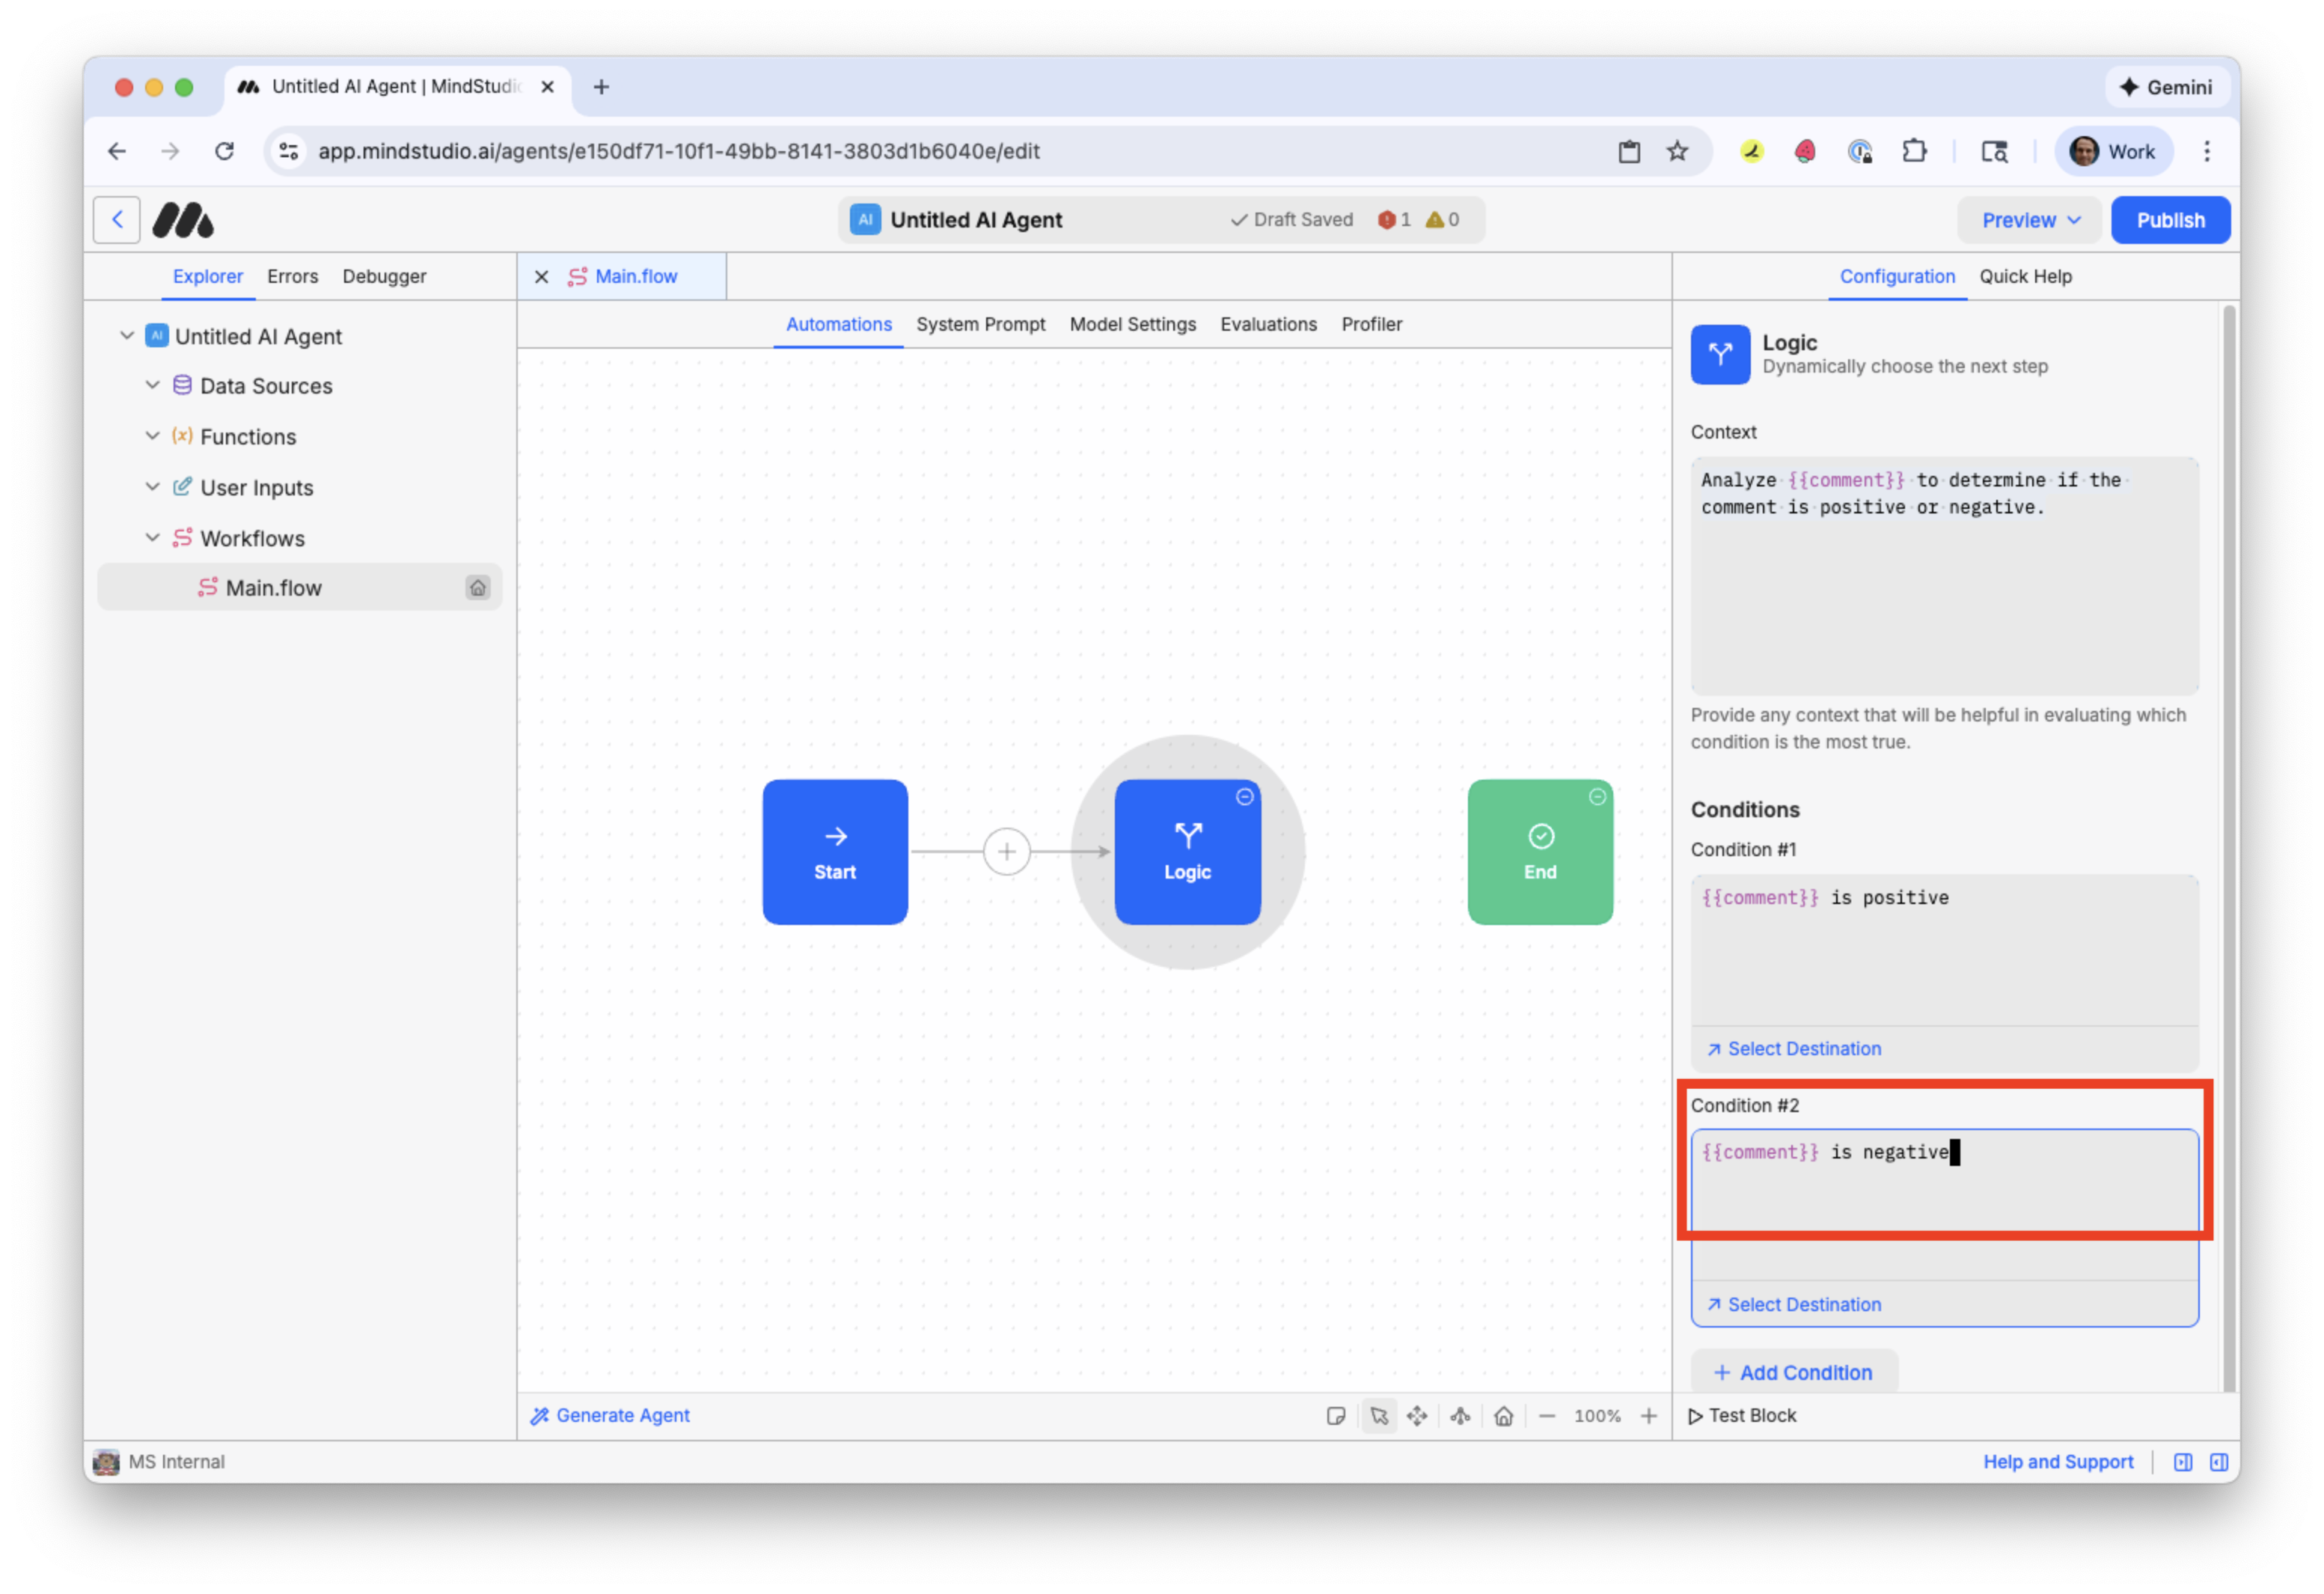
Task: Click the zoom out minus control
Action: pyautogui.click(x=1548, y=1416)
